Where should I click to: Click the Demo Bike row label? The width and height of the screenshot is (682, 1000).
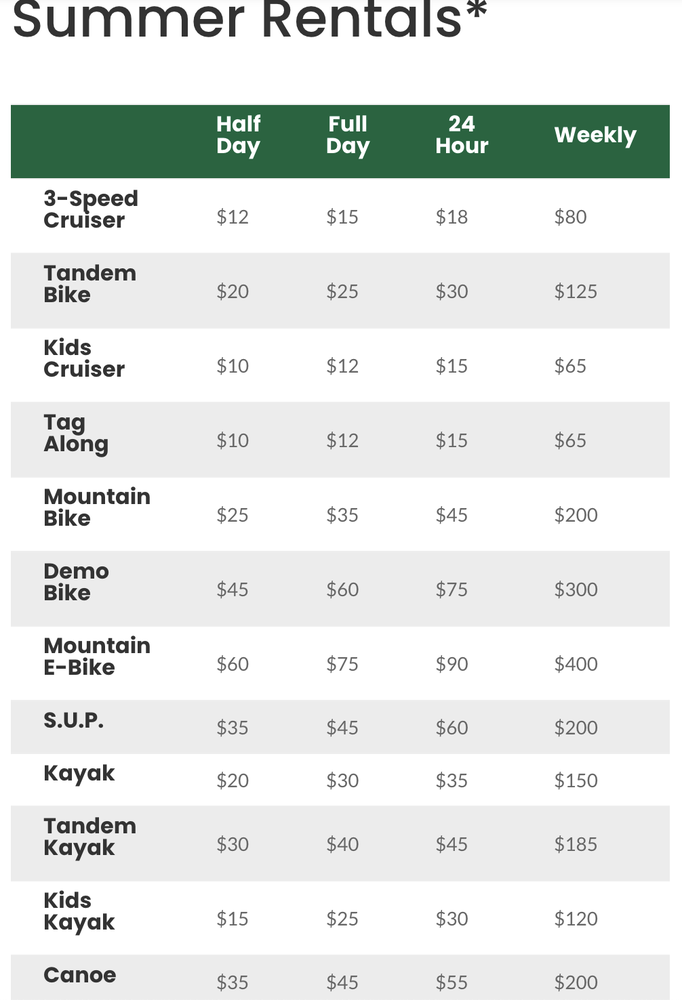tap(76, 582)
